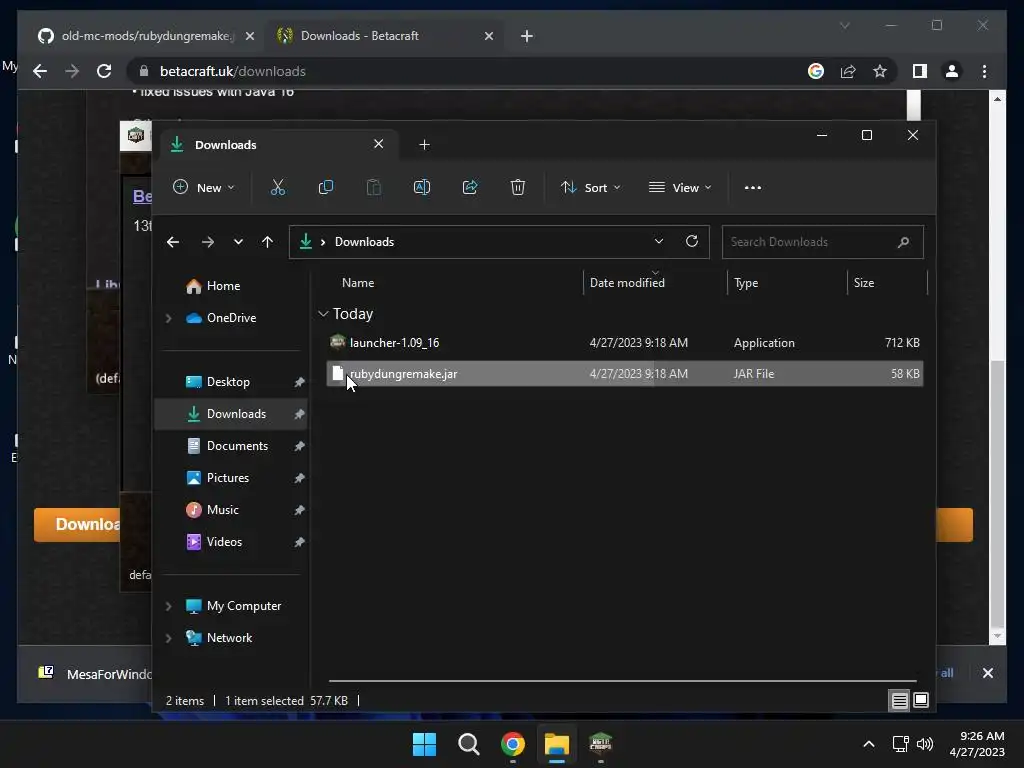The image size is (1024, 768).
Task: Switch to large thumbnails view icon
Action: [921, 701]
